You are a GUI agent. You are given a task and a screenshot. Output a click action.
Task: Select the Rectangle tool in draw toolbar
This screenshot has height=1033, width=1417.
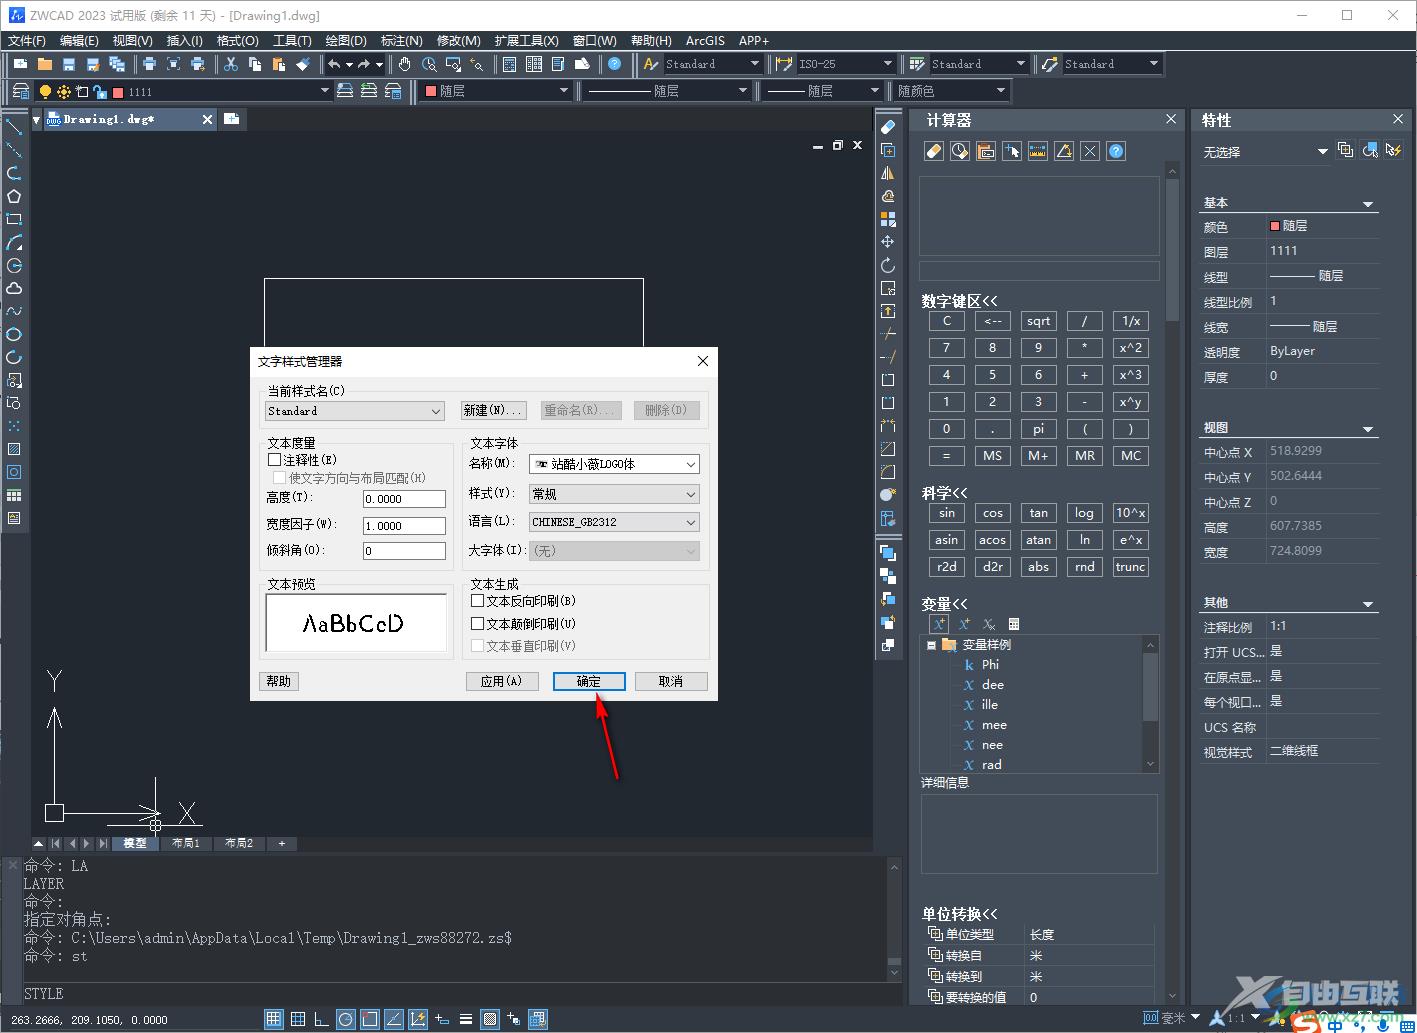[x=14, y=219]
